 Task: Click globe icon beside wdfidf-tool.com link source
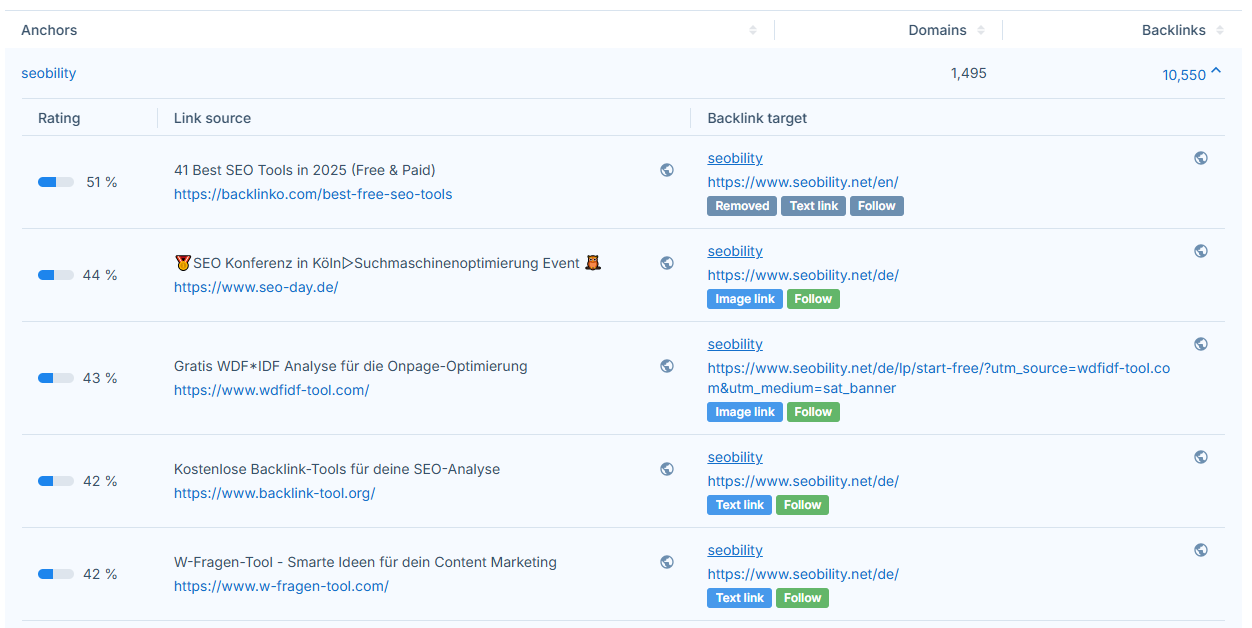pos(667,366)
